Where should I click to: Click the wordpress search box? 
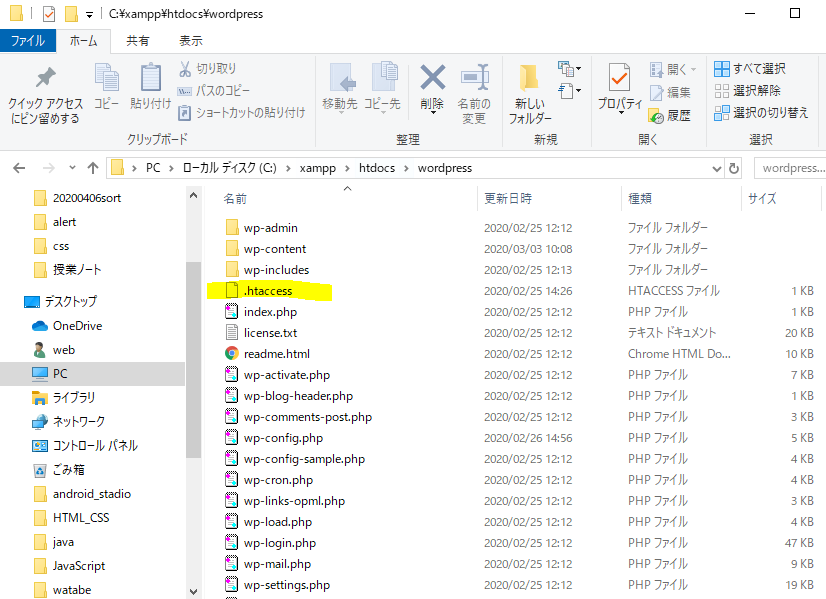tap(790, 168)
